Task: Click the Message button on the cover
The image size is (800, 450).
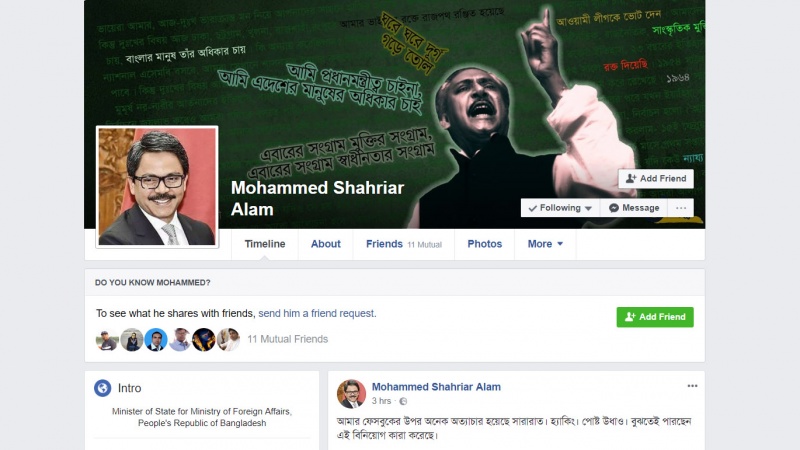Action: tap(634, 208)
